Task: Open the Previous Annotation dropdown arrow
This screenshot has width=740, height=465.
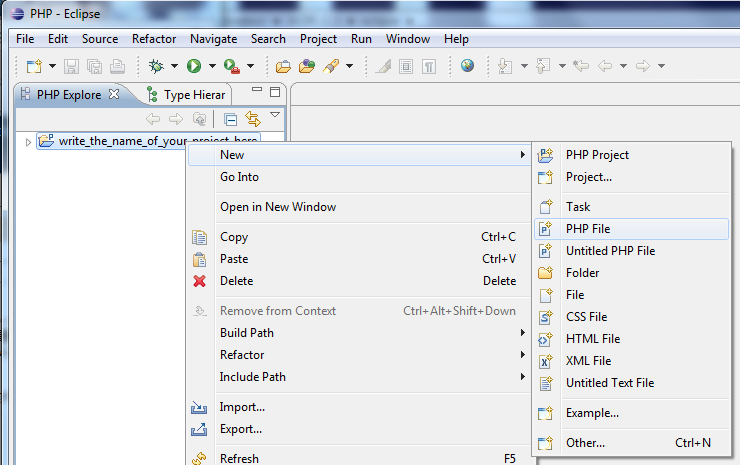Action: (562, 66)
